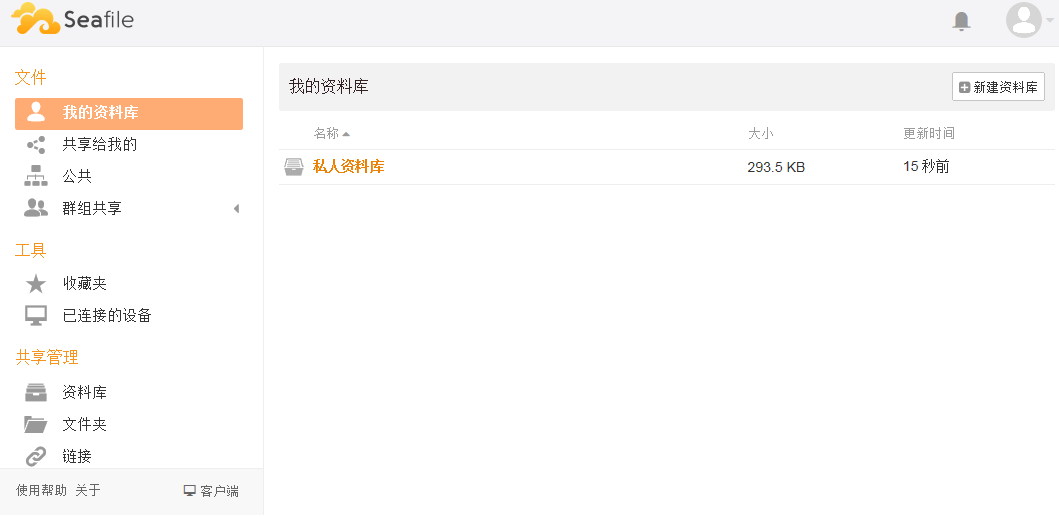Click the 新建资料库 button

pyautogui.click(x=998, y=87)
